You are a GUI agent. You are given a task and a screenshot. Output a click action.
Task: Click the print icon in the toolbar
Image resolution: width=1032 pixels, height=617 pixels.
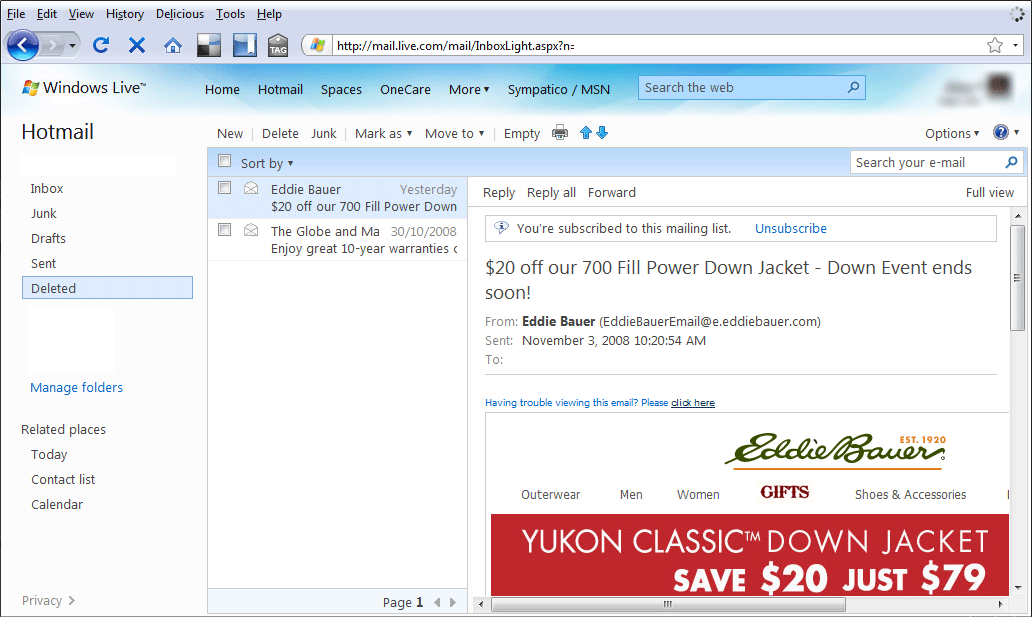coord(560,133)
